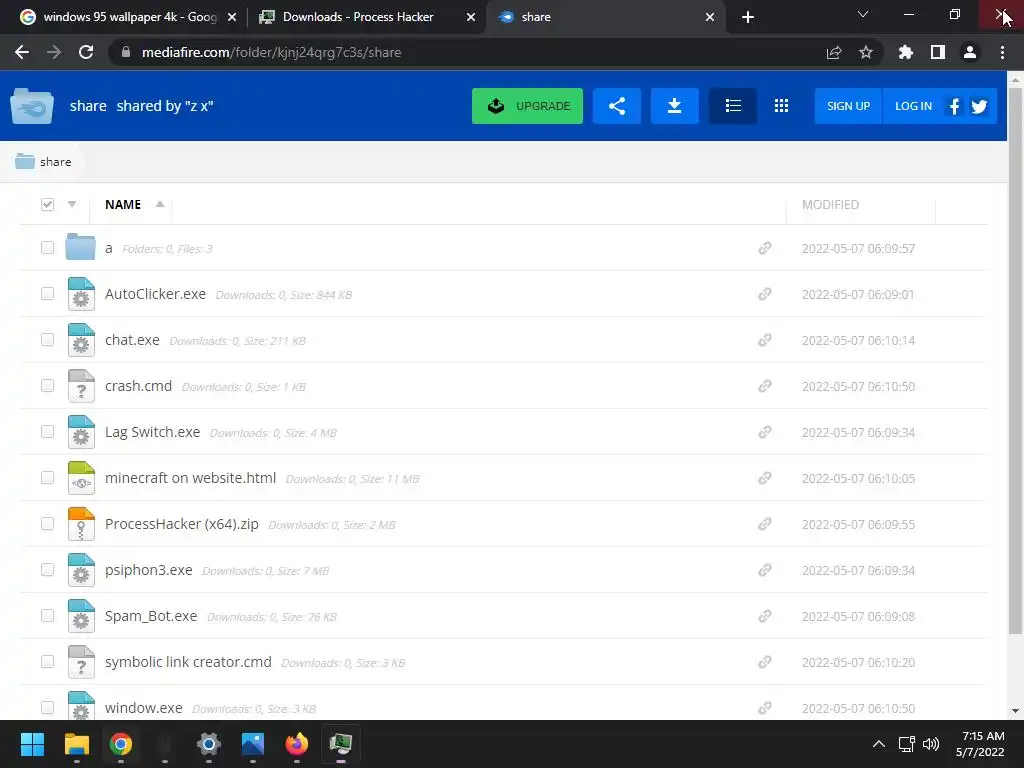Copy link icon for folder a

(765, 248)
